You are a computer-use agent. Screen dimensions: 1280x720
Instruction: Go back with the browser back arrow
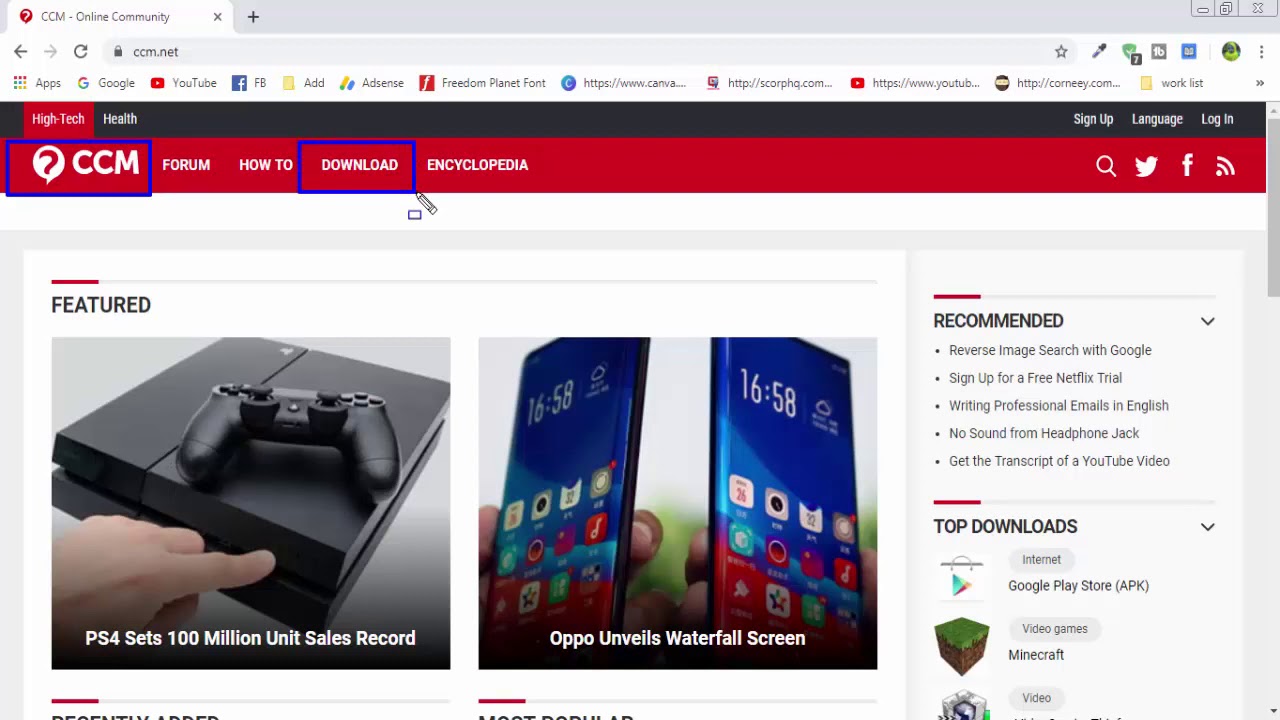(x=21, y=51)
